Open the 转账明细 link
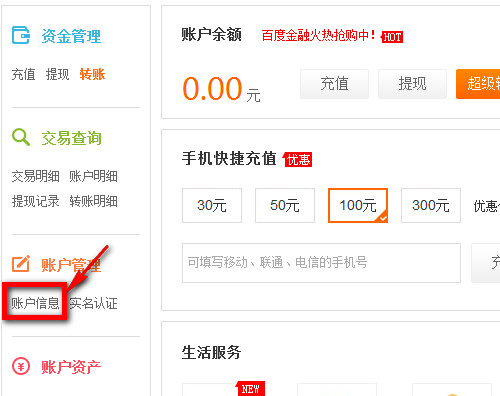500x396 pixels. 93,201
